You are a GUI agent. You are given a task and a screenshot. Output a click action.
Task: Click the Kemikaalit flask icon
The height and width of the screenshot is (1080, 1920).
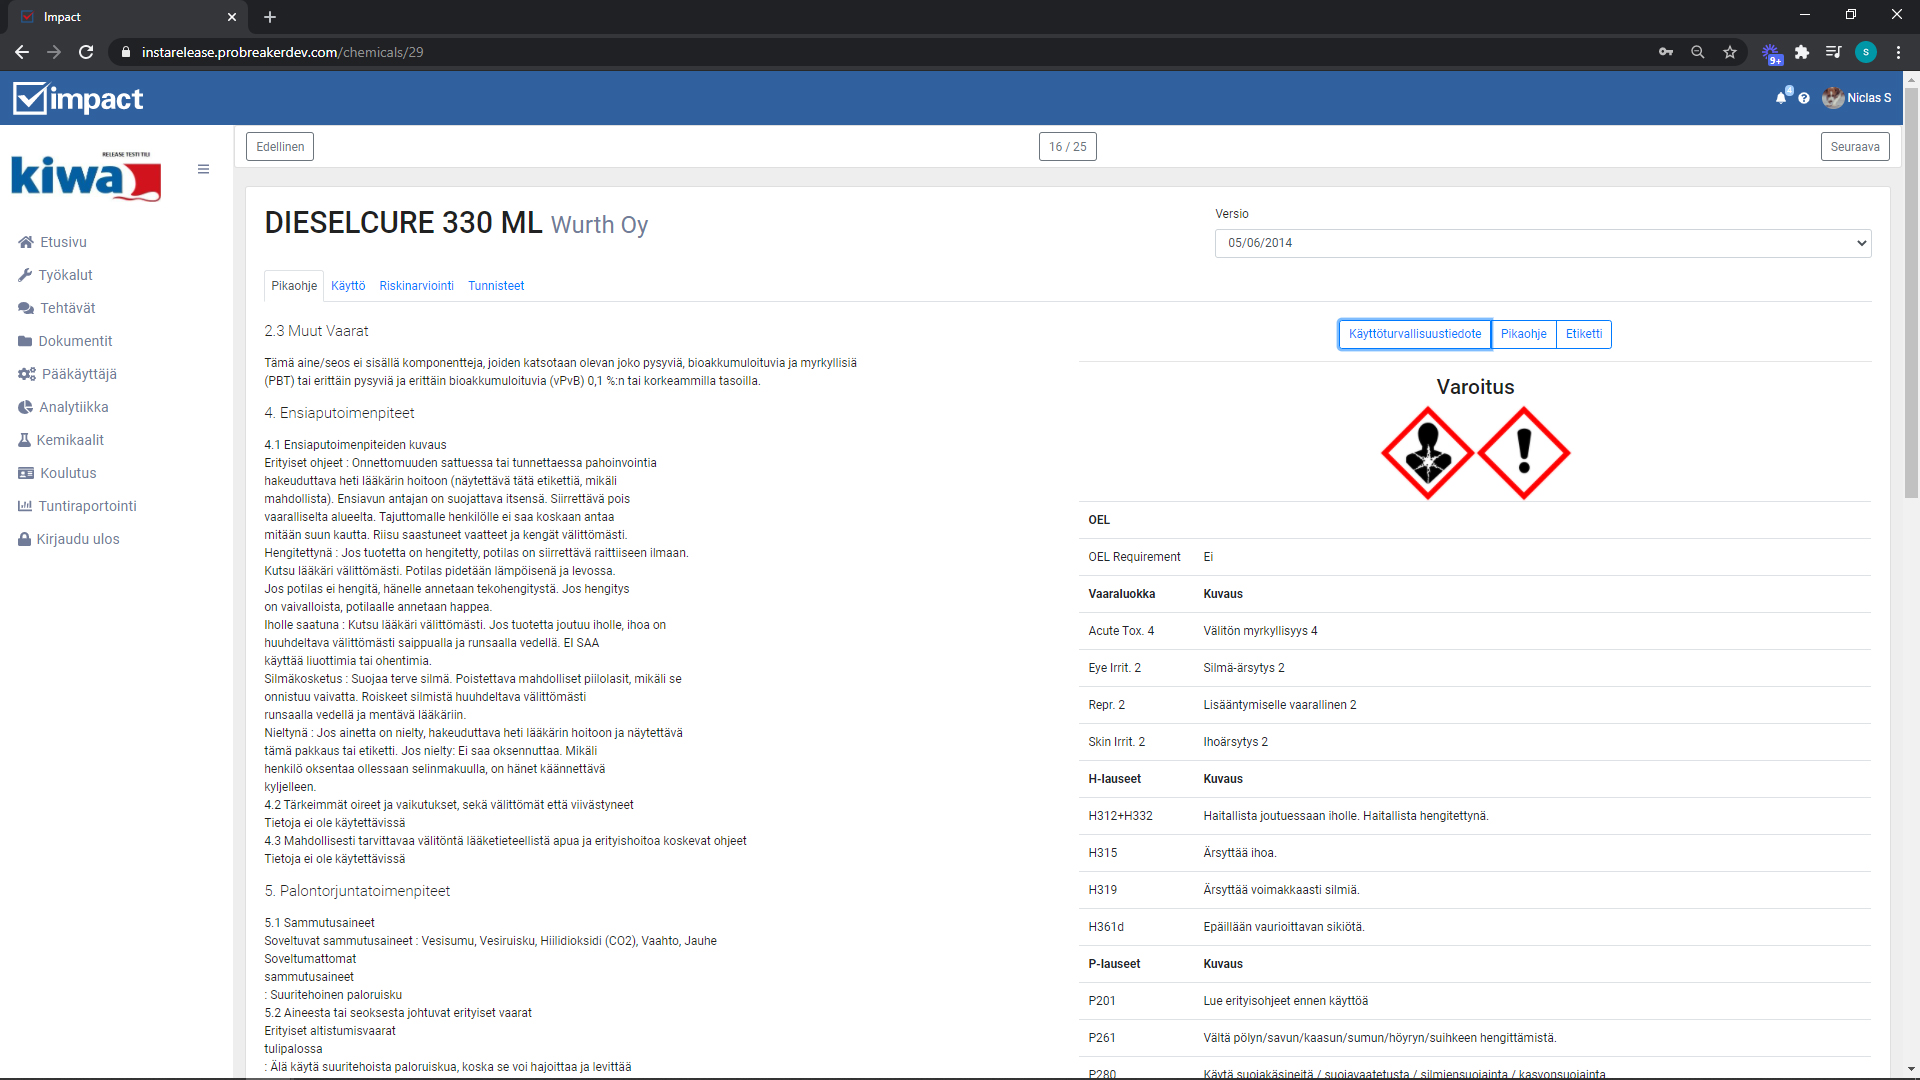[24, 440]
